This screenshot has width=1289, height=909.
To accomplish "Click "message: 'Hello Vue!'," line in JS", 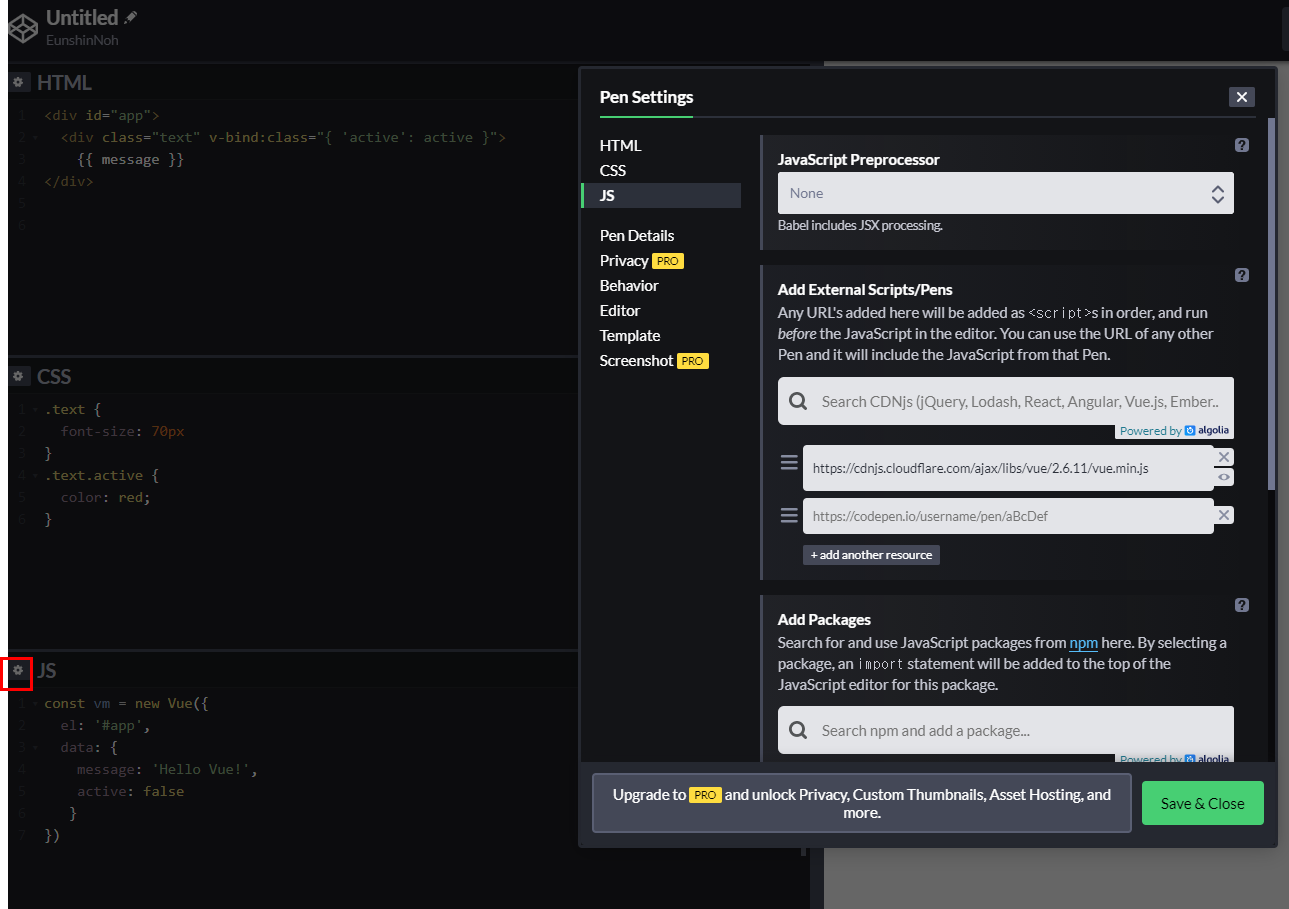I will [x=168, y=769].
